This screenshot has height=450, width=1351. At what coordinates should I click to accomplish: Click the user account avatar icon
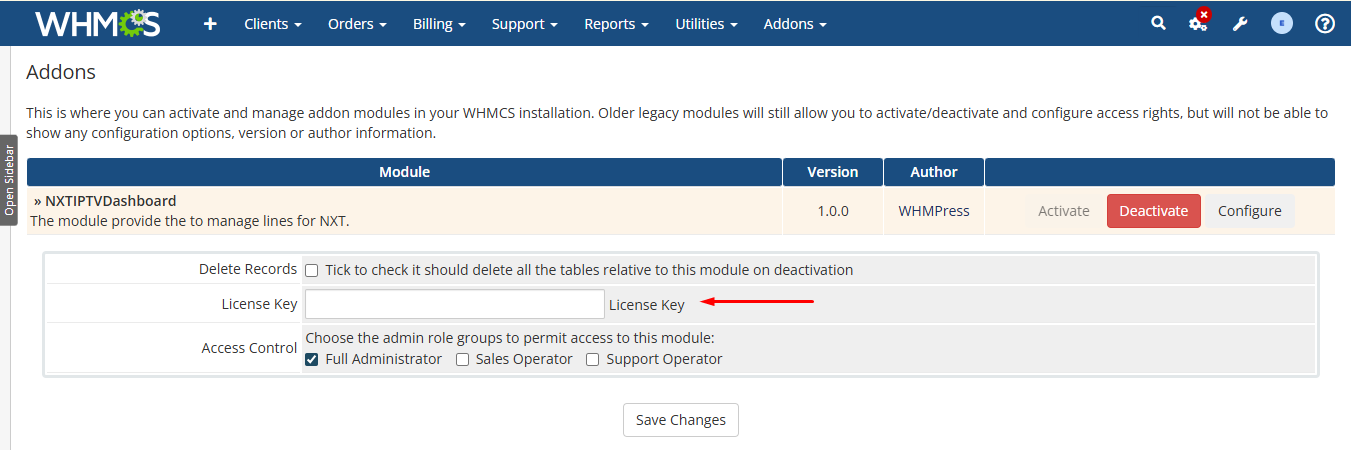1282,24
